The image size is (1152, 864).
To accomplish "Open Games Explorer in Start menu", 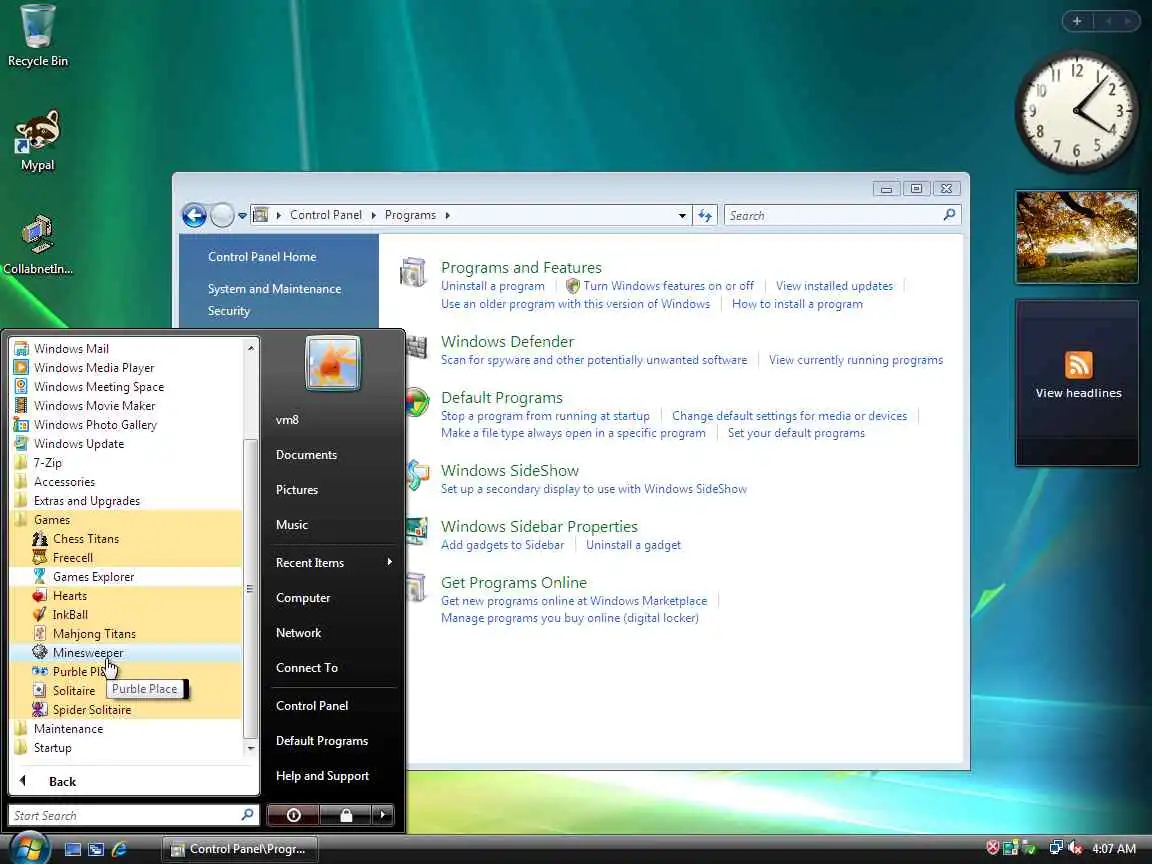I will pos(93,577).
